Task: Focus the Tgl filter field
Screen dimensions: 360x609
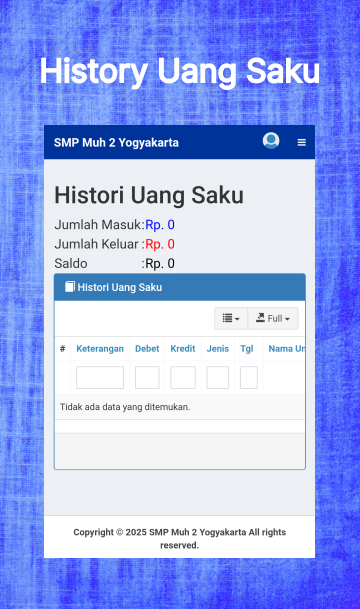Action: [249, 378]
